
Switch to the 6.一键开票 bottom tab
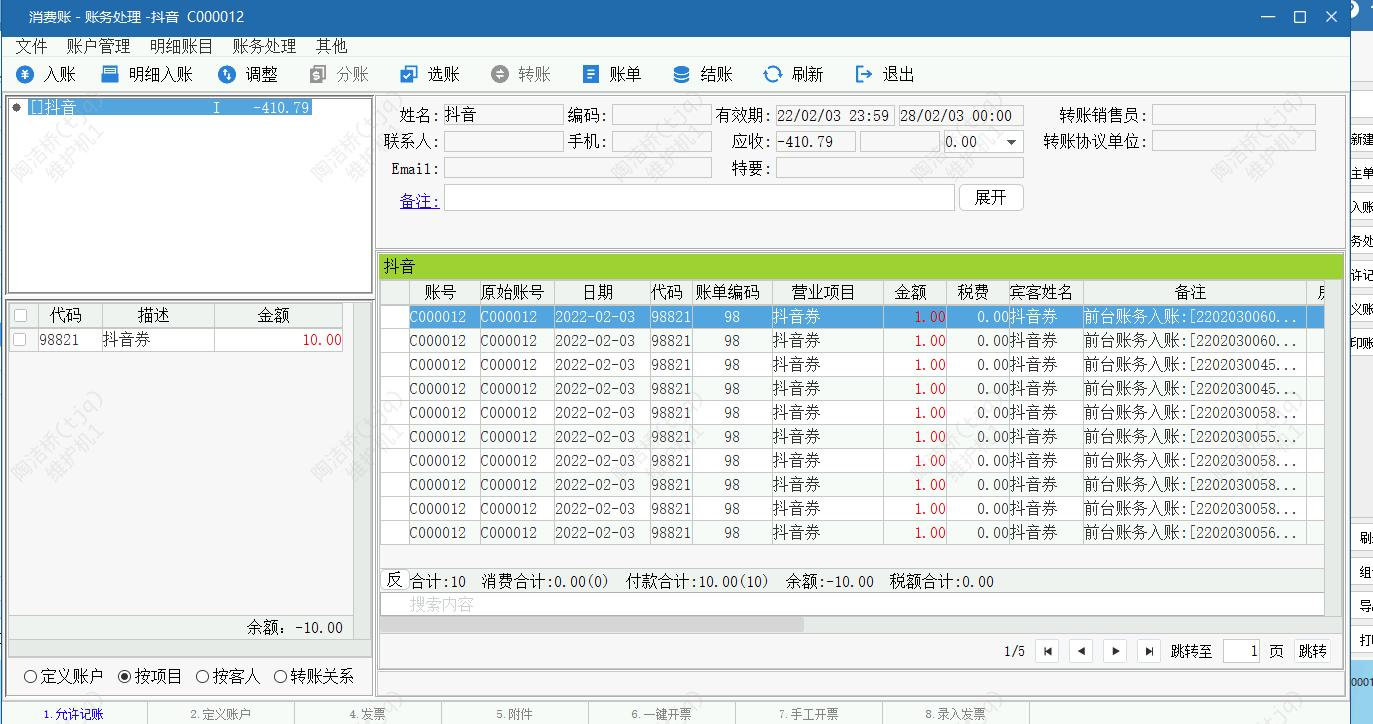click(x=661, y=714)
